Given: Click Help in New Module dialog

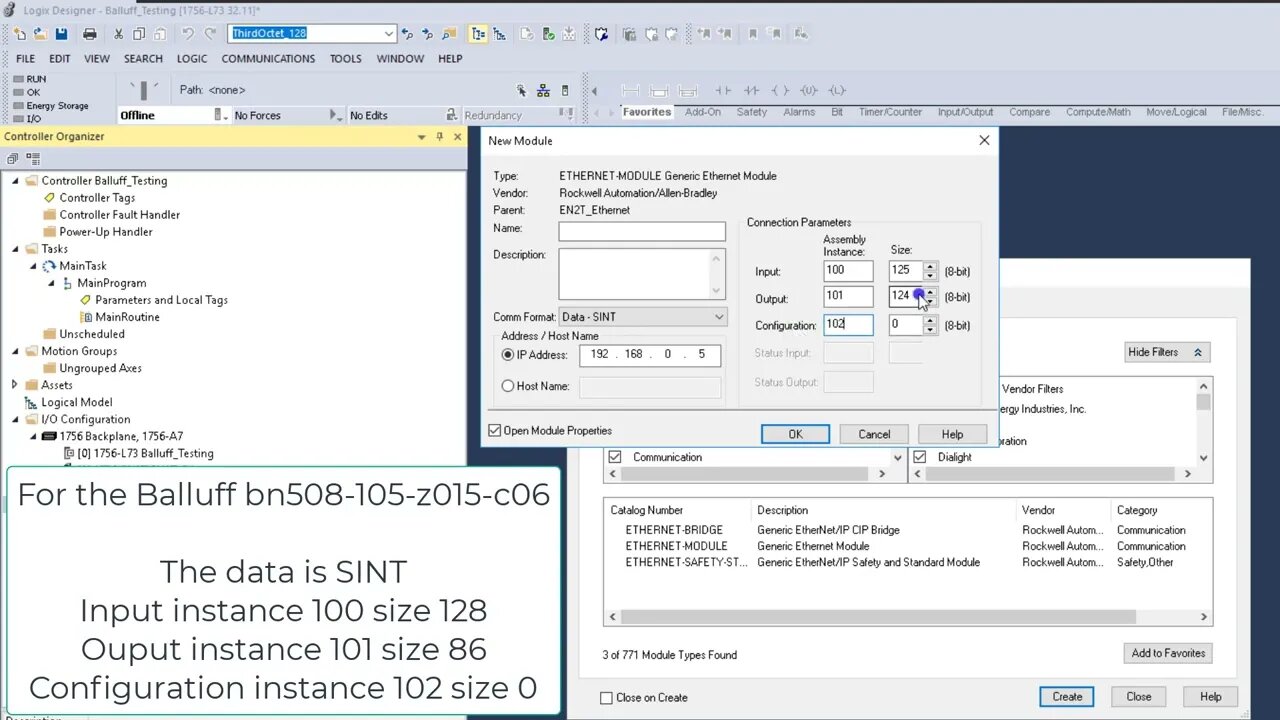Looking at the screenshot, I should click(x=952, y=434).
